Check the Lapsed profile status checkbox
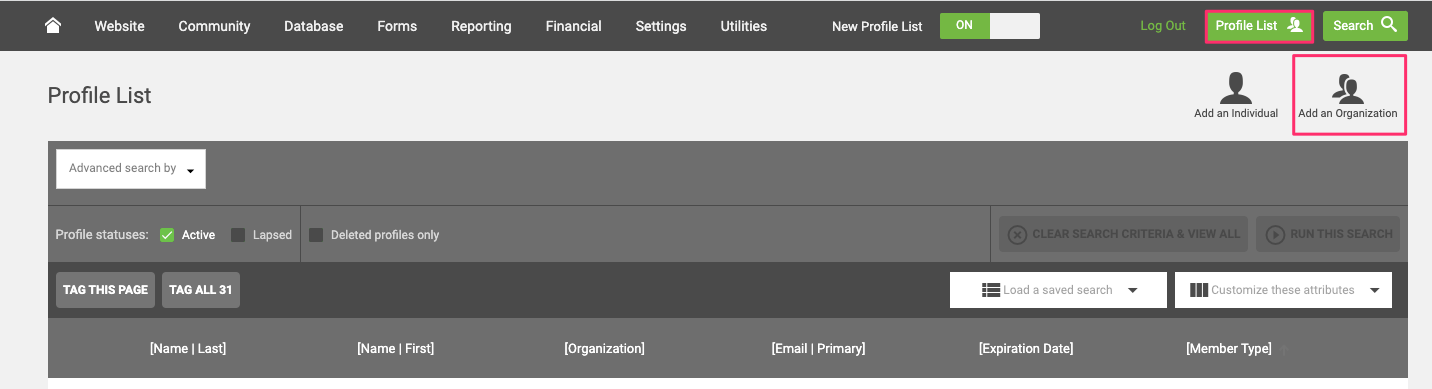The width and height of the screenshot is (1432, 389). coord(238,235)
